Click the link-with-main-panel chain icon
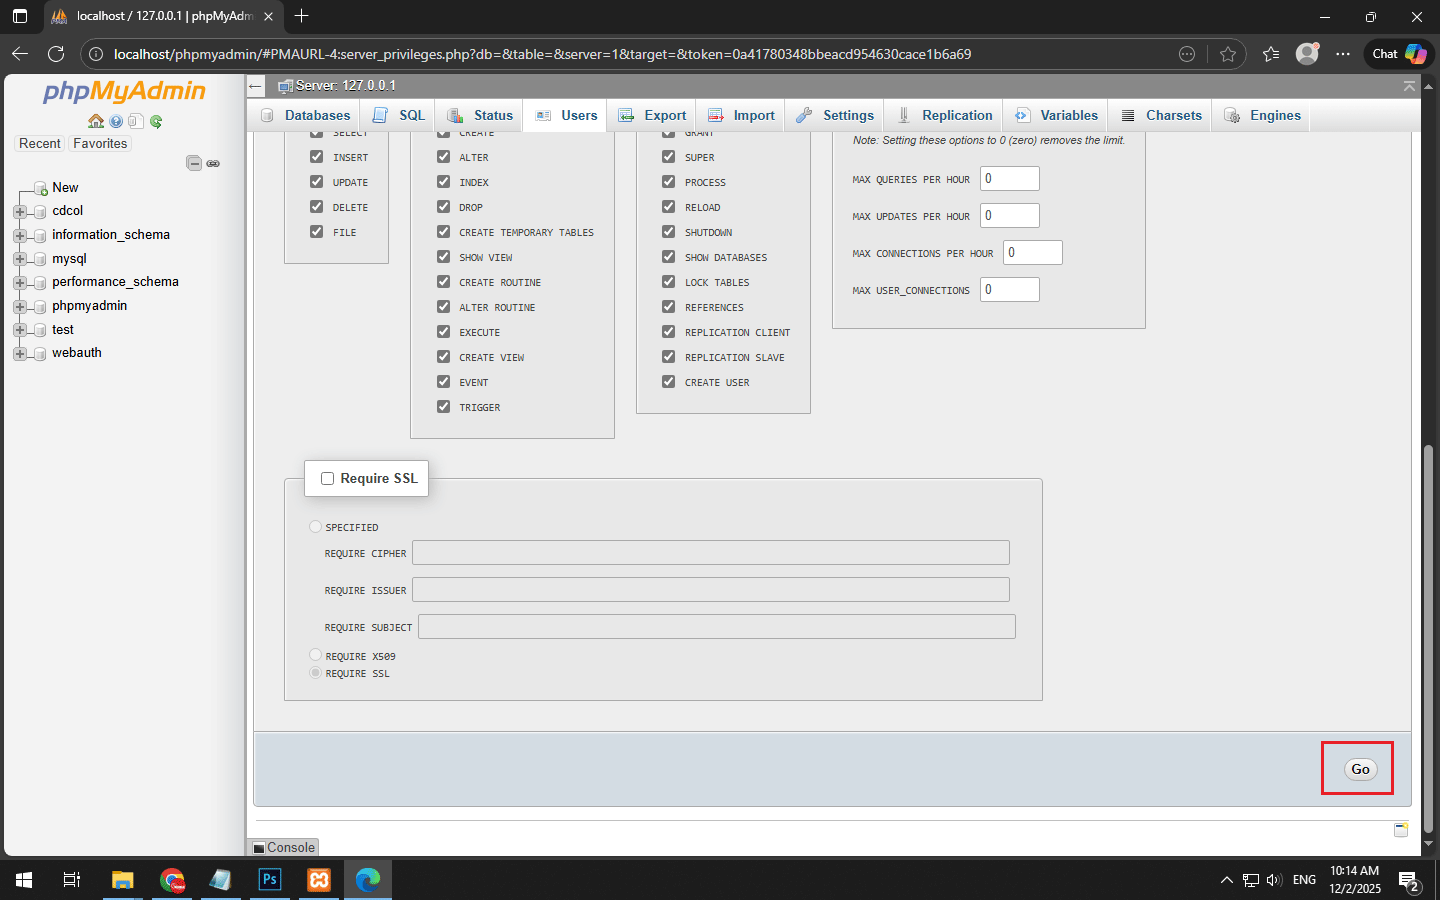 coord(213,163)
